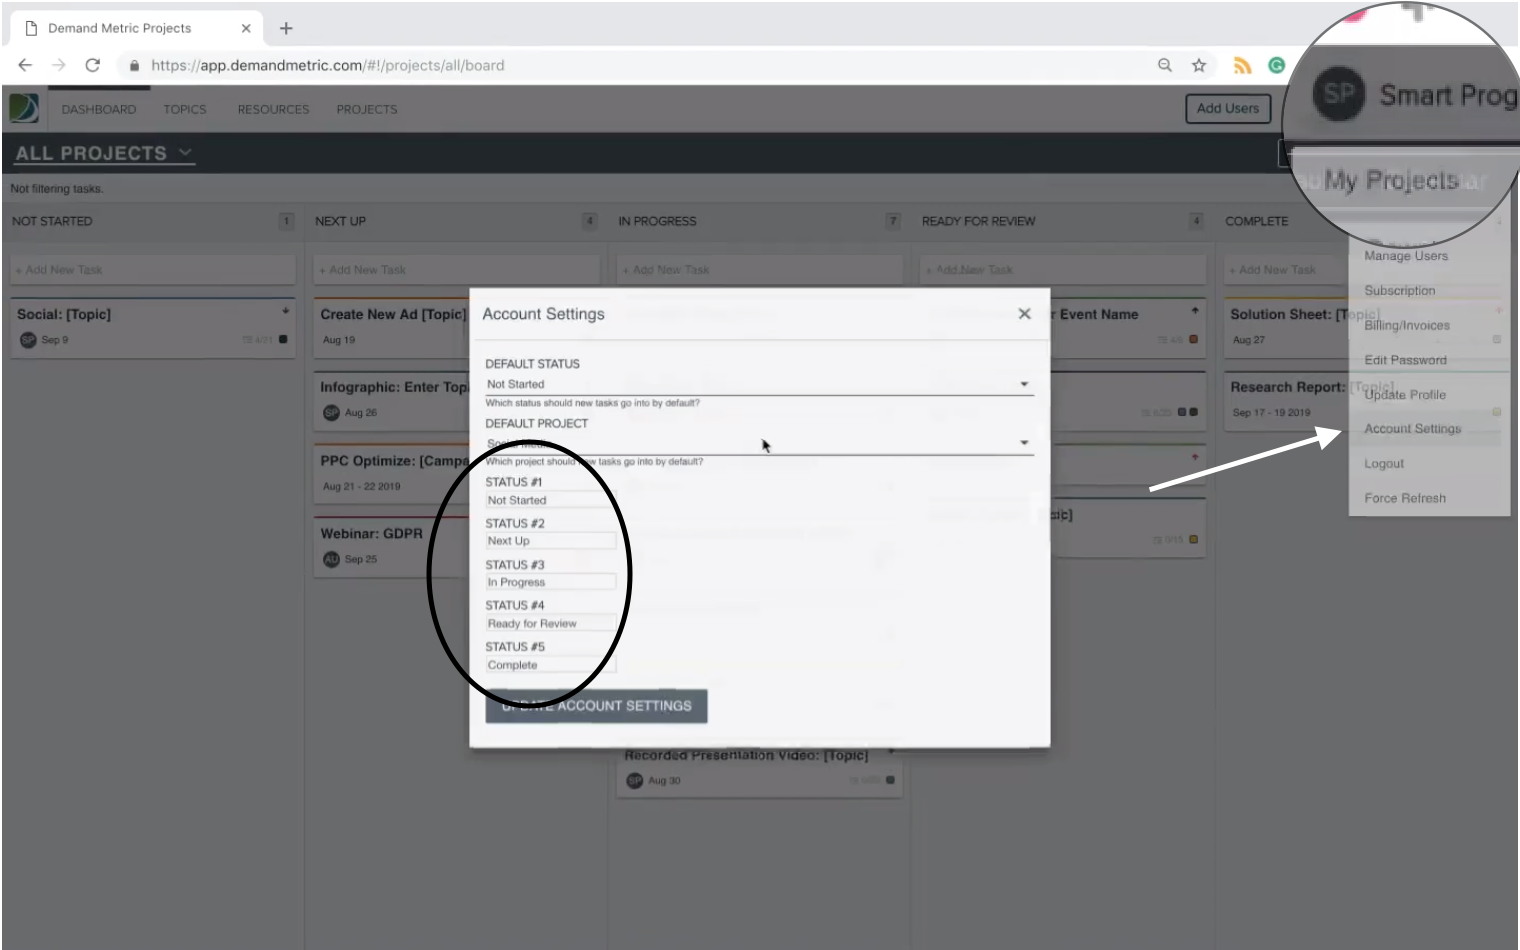1520x950 pixels.
Task: Close the Account Settings dialog
Action: click(x=1024, y=314)
